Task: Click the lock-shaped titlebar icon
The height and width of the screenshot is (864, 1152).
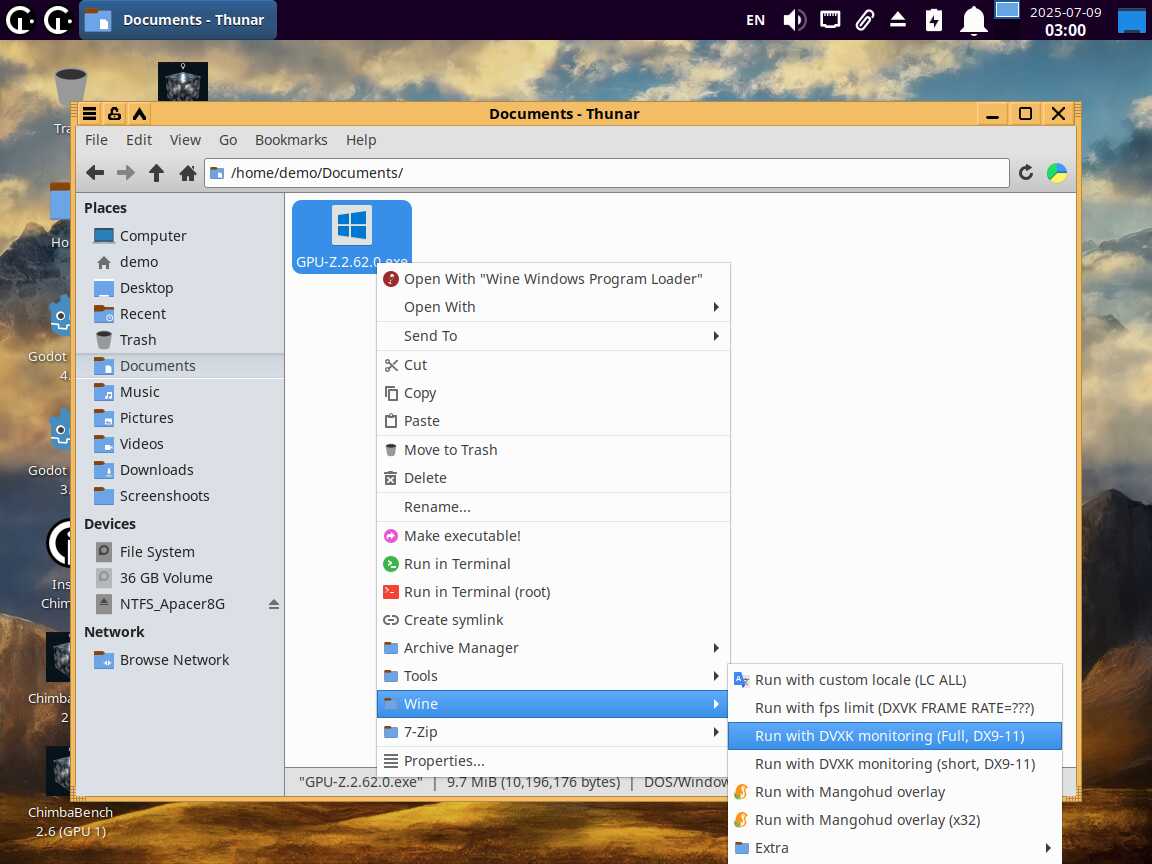Action: pyautogui.click(x=114, y=113)
